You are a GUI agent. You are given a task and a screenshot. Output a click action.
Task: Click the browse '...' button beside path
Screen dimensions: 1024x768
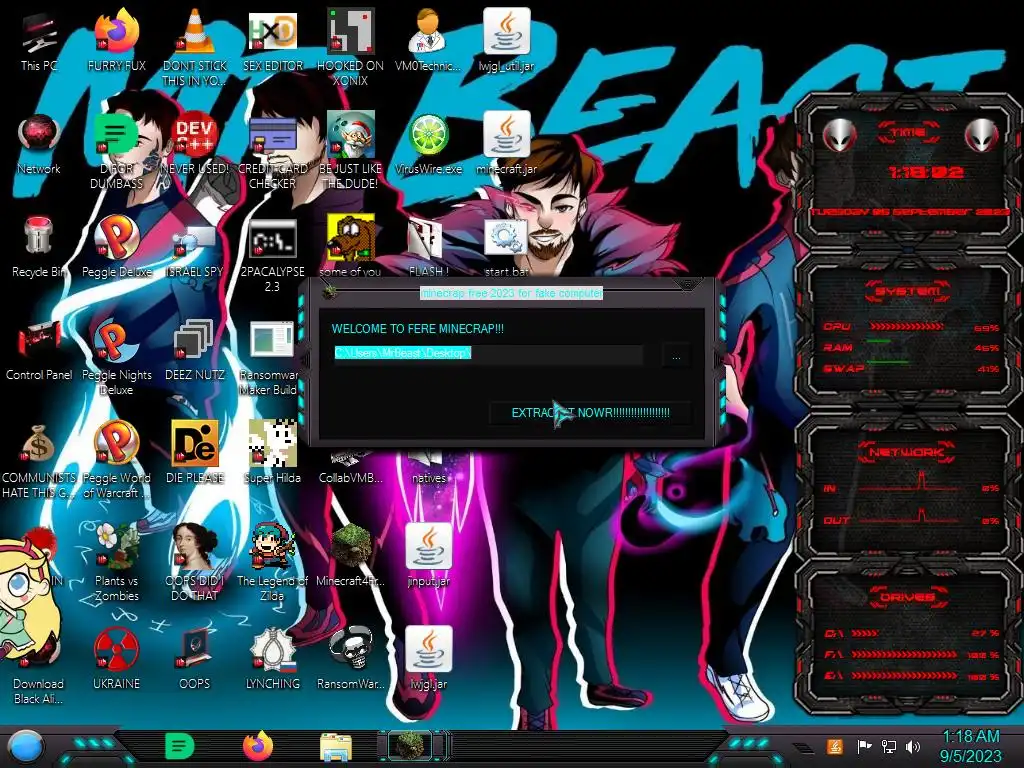[676, 357]
